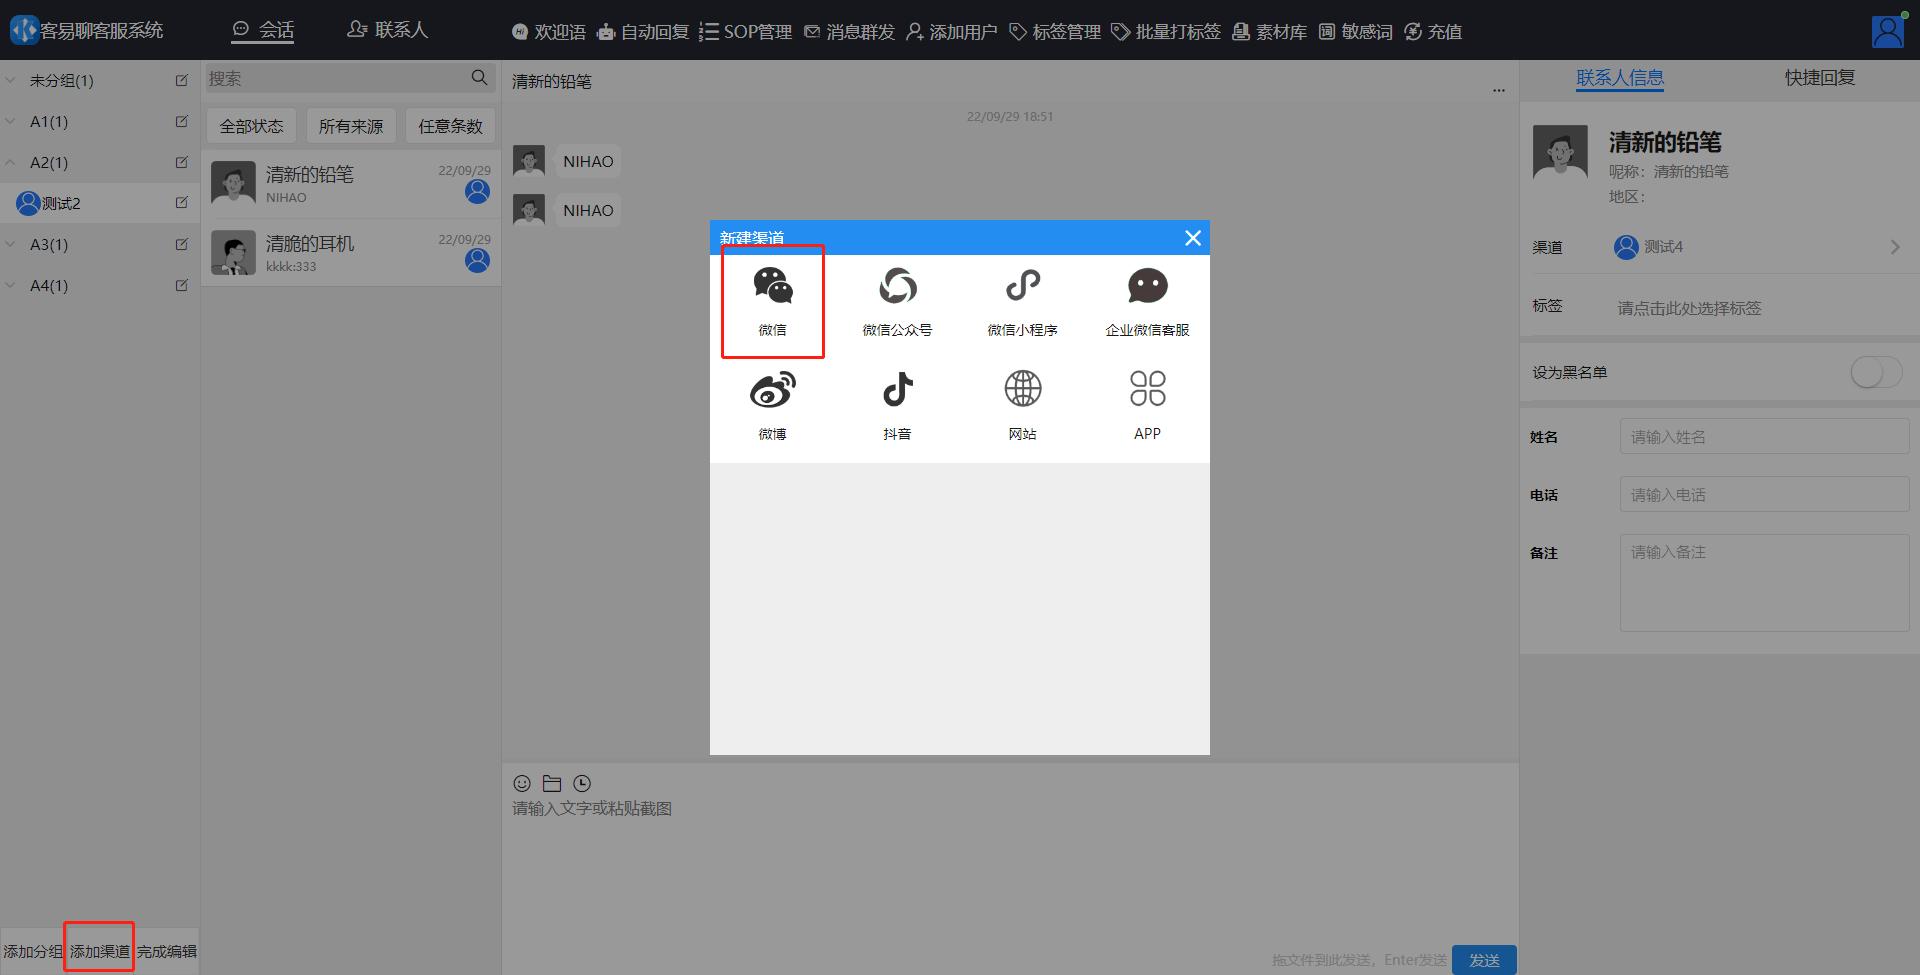Image resolution: width=1920 pixels, height=975 pixels.
Task: Toggle the 设为黑名单 switch
Action: click(x=1876, y=372)
